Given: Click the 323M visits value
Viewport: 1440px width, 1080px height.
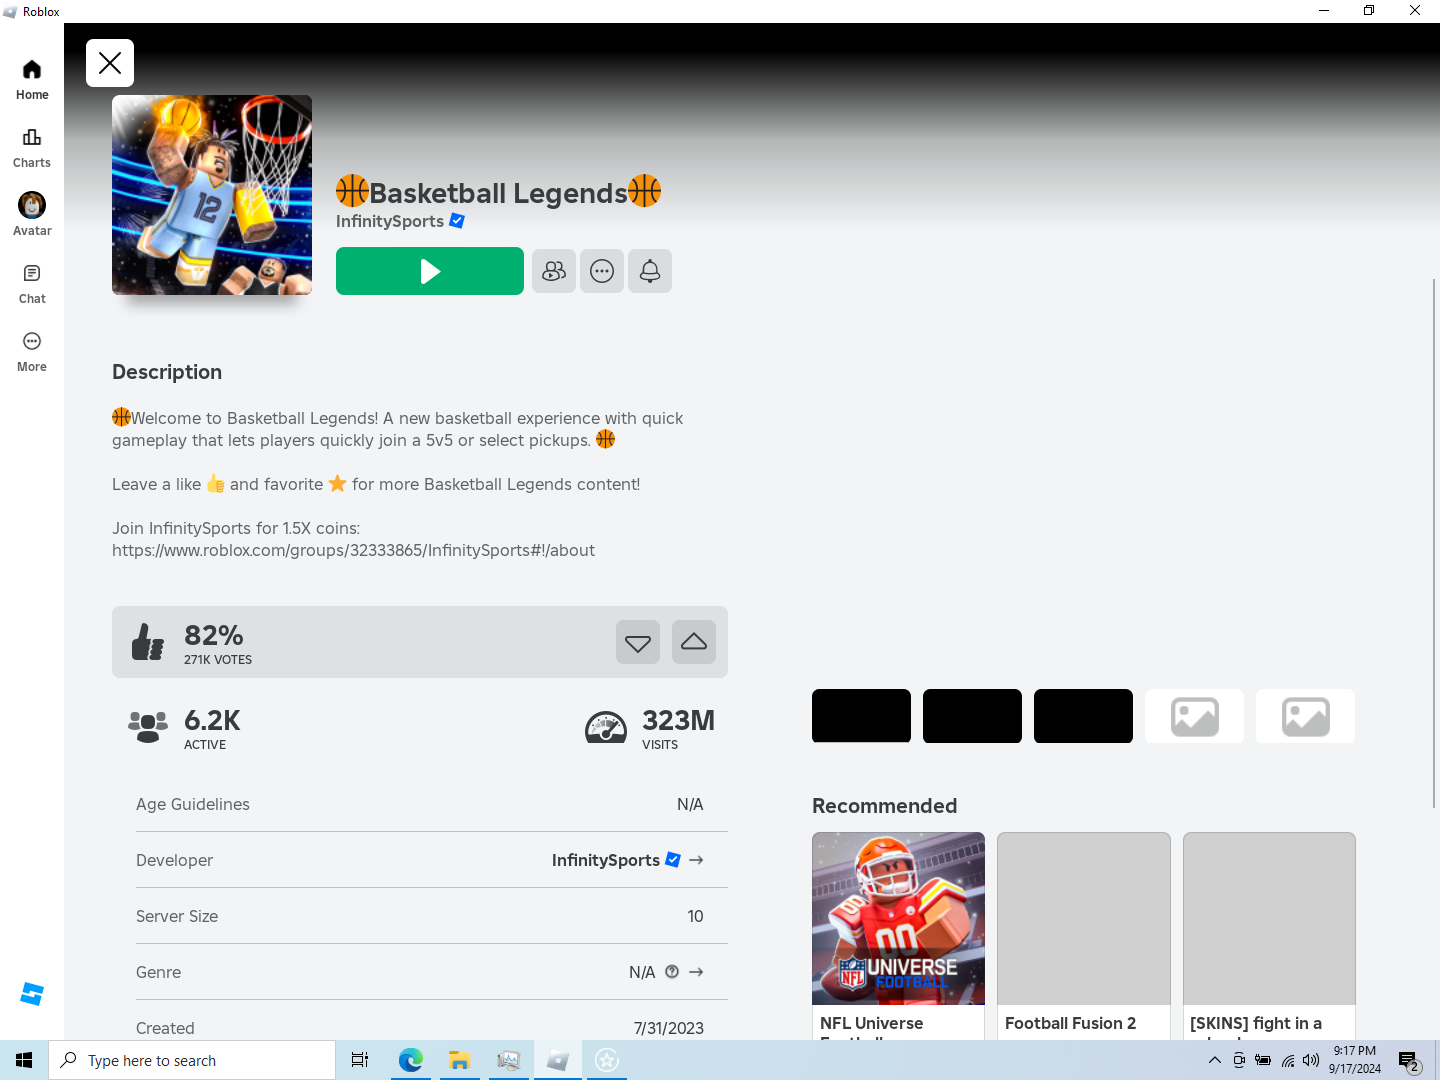Looking at the screenshot, I should point(678,720).
